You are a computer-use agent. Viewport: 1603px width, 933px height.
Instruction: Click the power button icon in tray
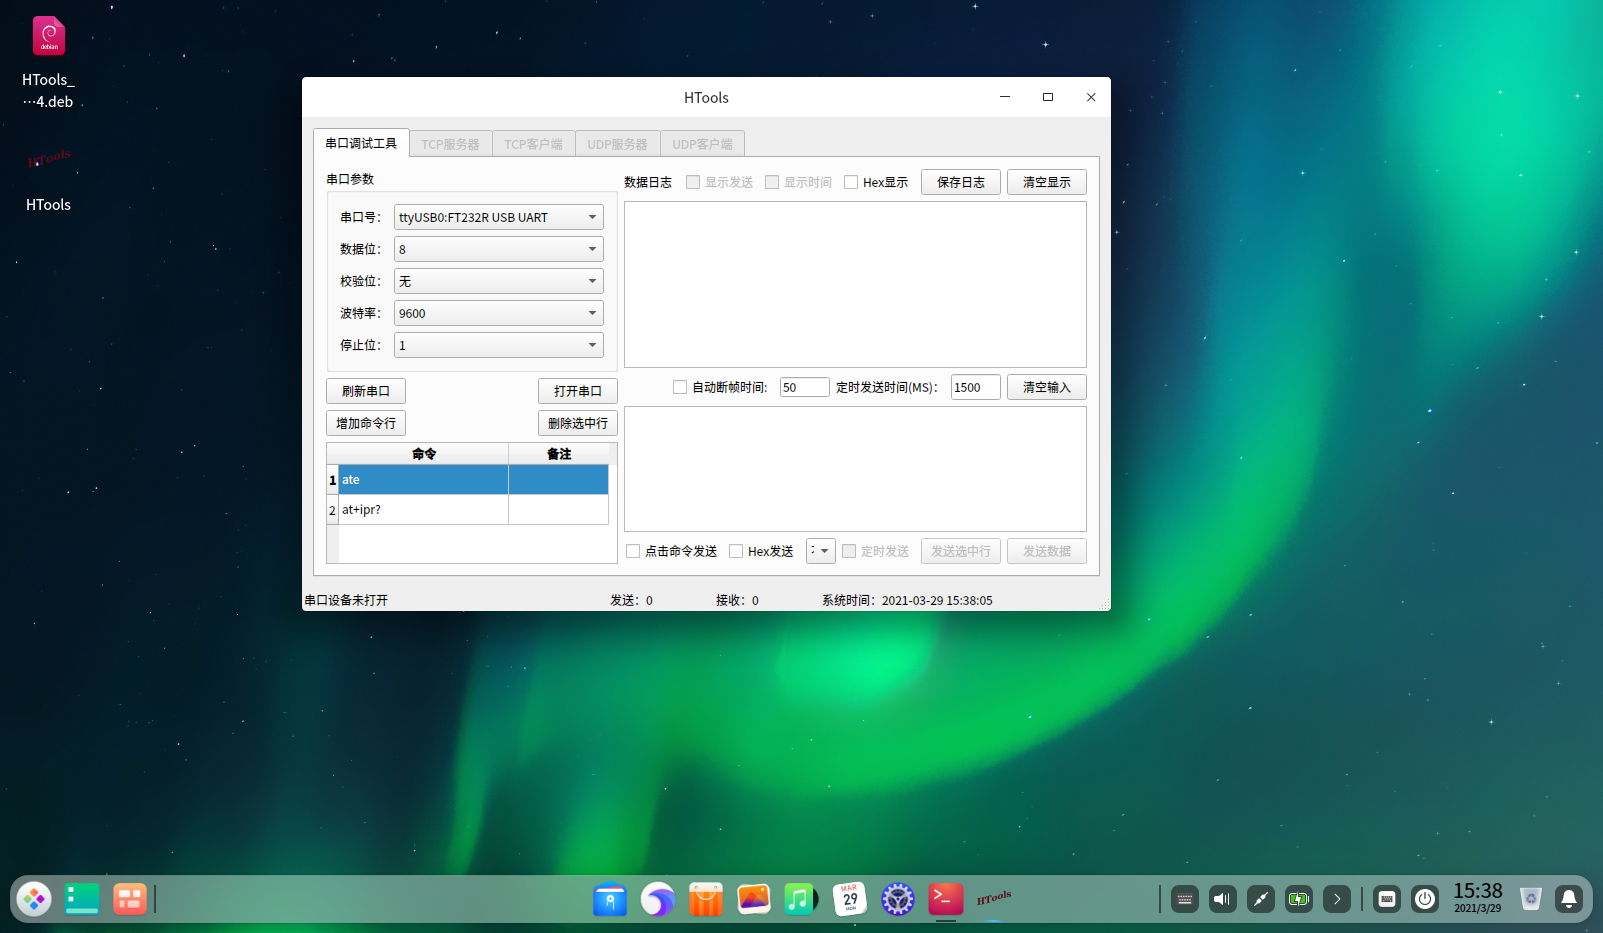(x=1425, y=899)
